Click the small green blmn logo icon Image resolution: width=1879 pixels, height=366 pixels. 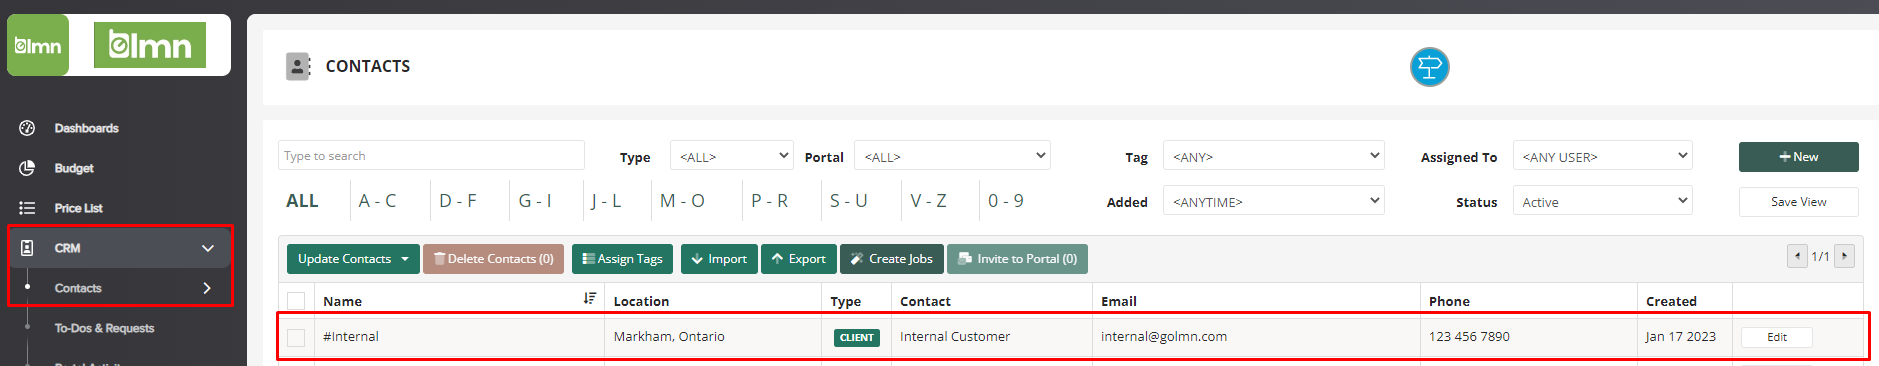click(38, 45)
